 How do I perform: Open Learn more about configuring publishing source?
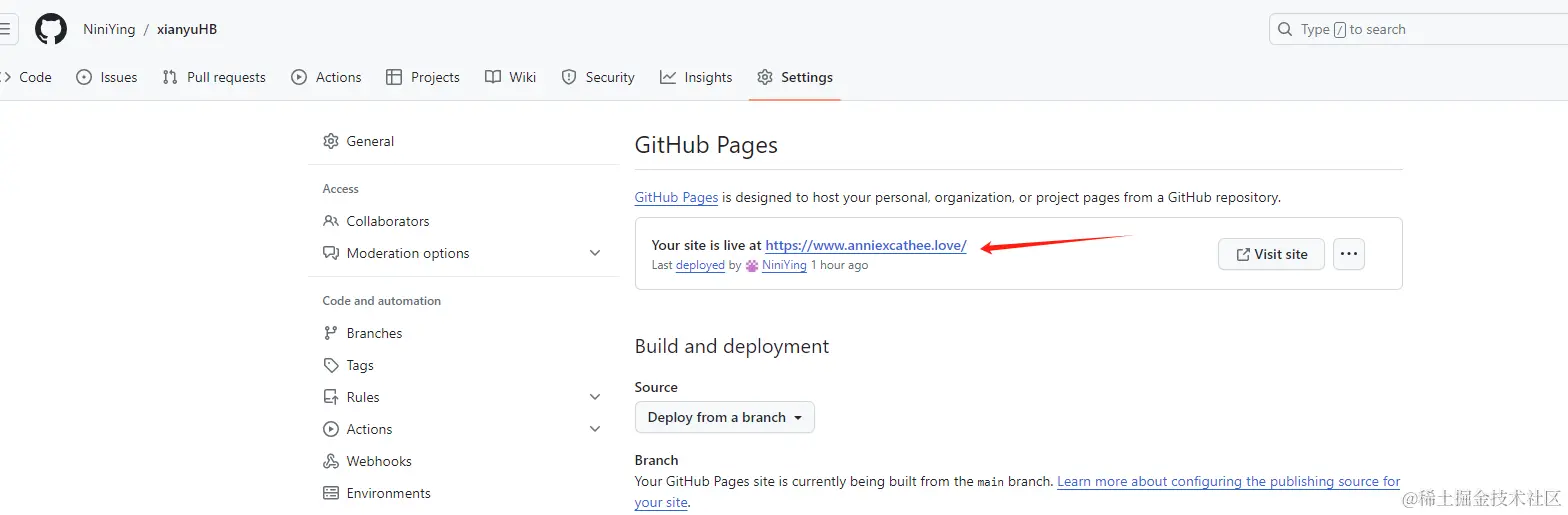pos(1229,481)
